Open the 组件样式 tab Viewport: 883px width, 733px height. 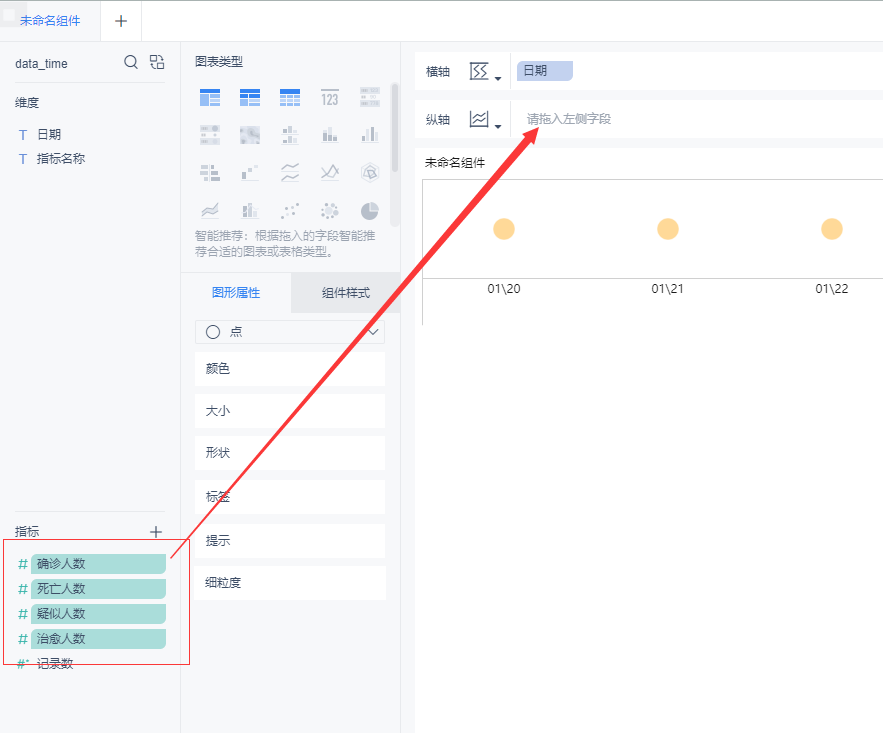point(346,293)
